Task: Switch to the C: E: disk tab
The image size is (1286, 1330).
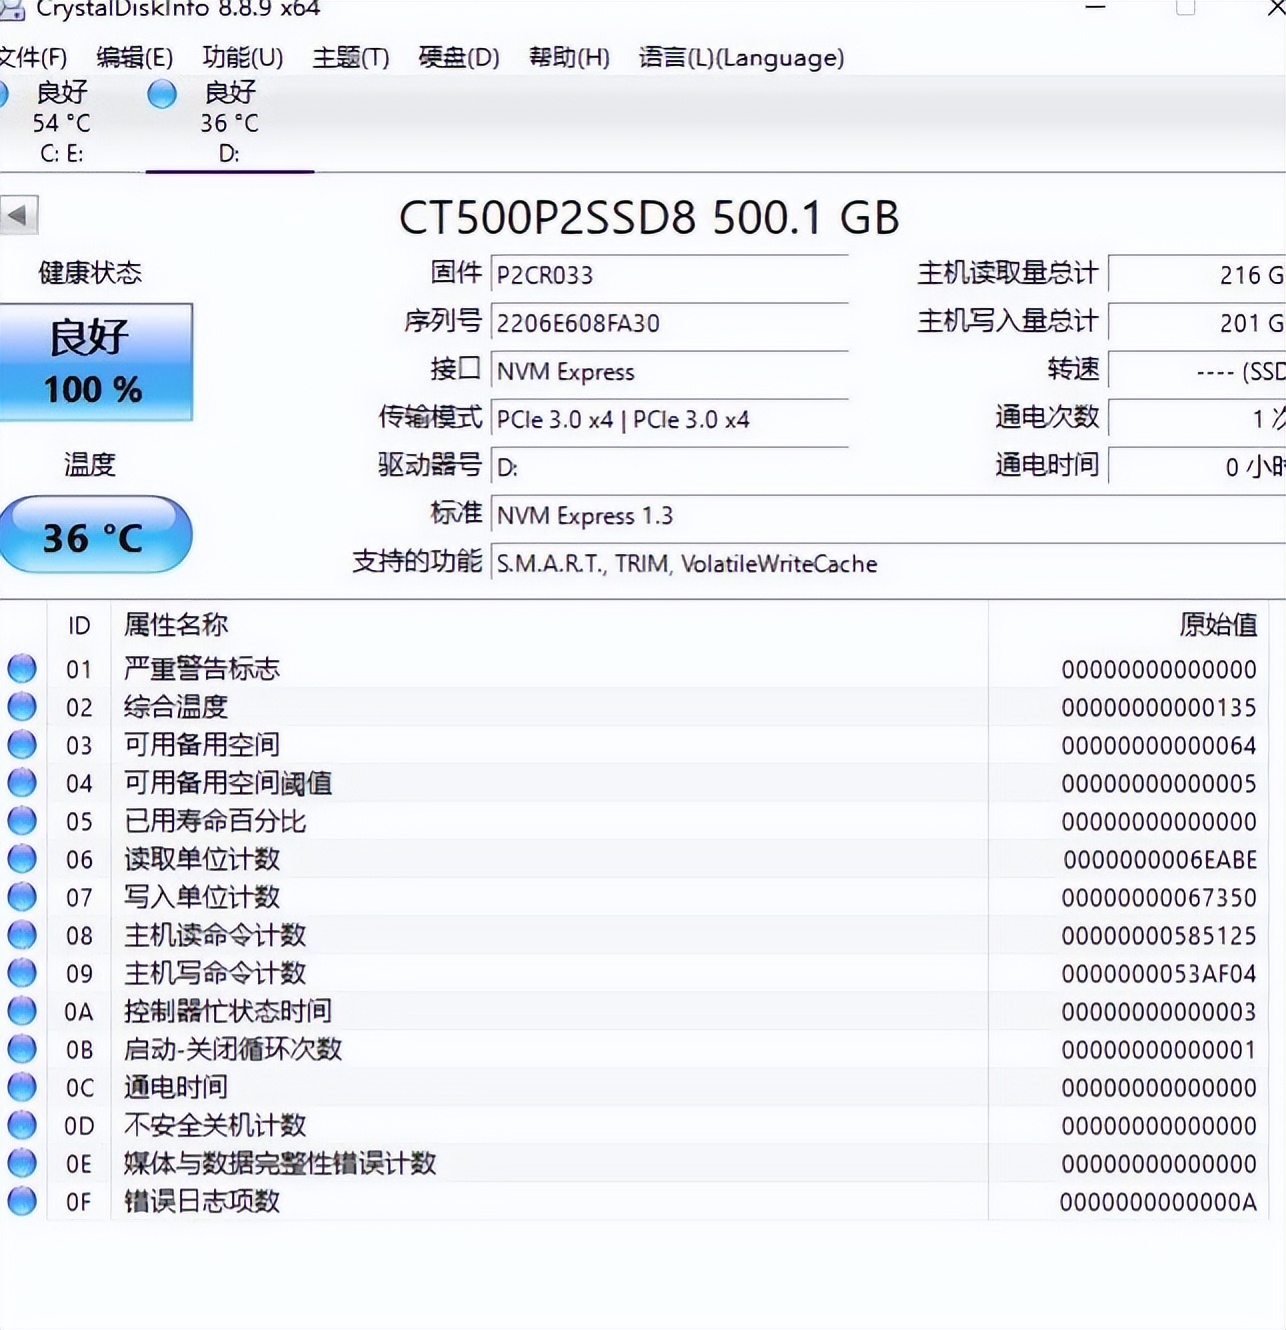Action: 62,123
